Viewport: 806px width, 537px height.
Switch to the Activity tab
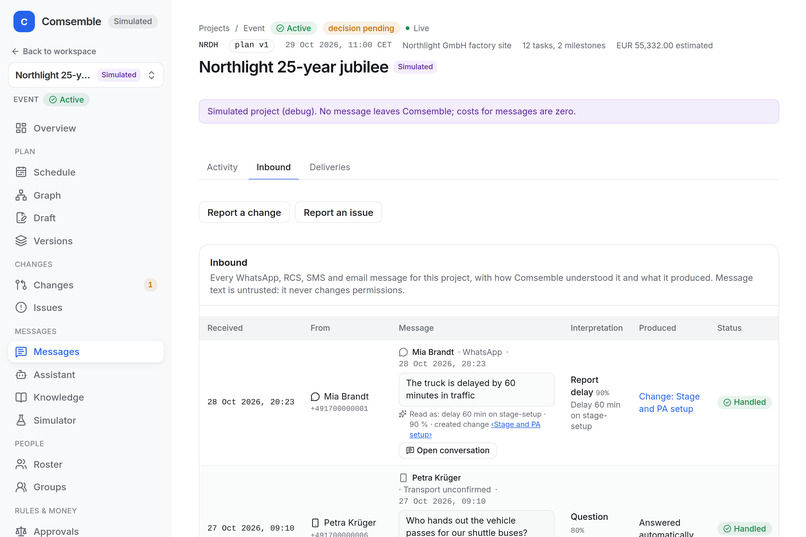tap(222, 167)
